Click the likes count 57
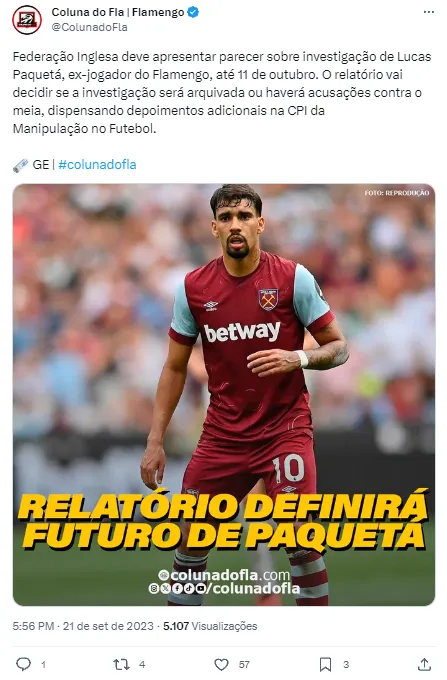447x680 pixels. click(244, 664)
